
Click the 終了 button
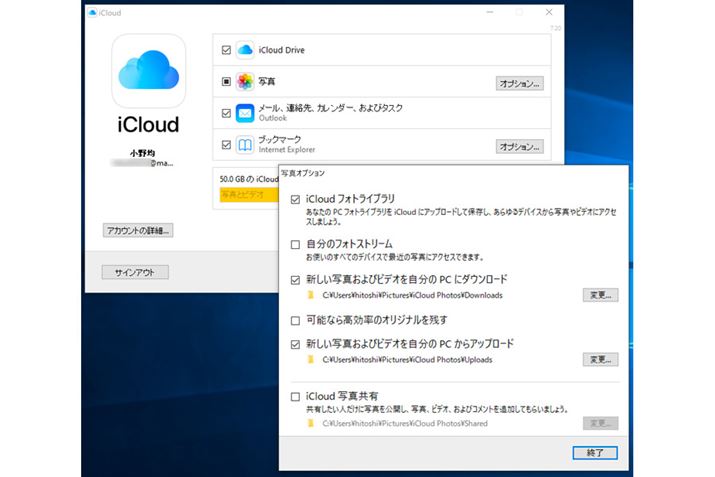point(595,452)
